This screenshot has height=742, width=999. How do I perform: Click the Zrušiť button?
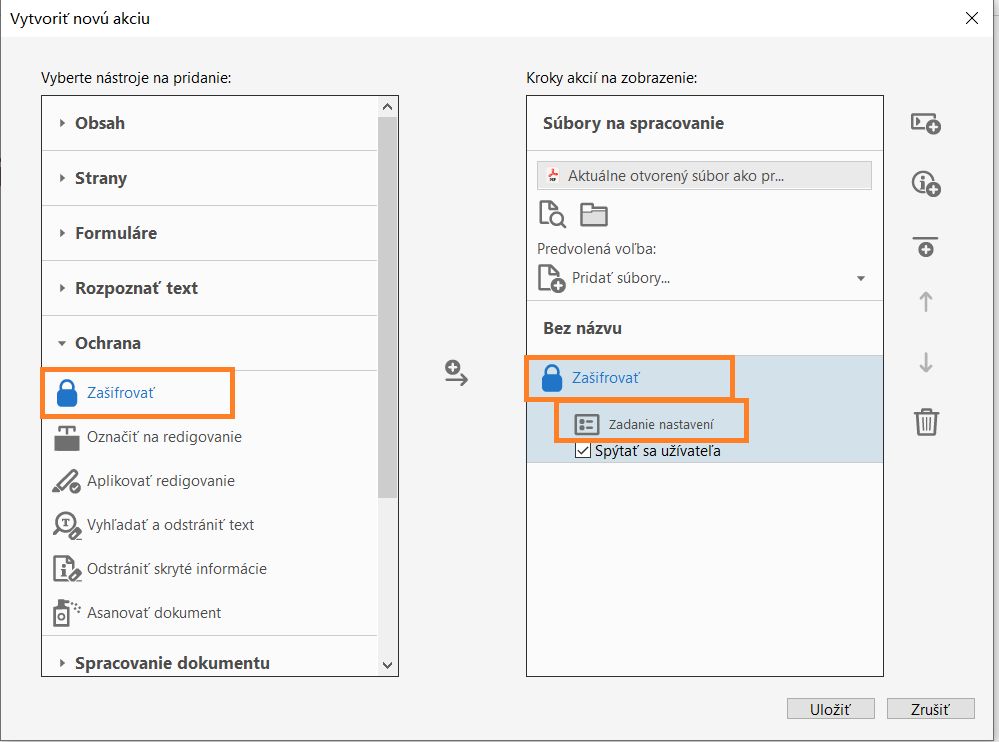930,709
